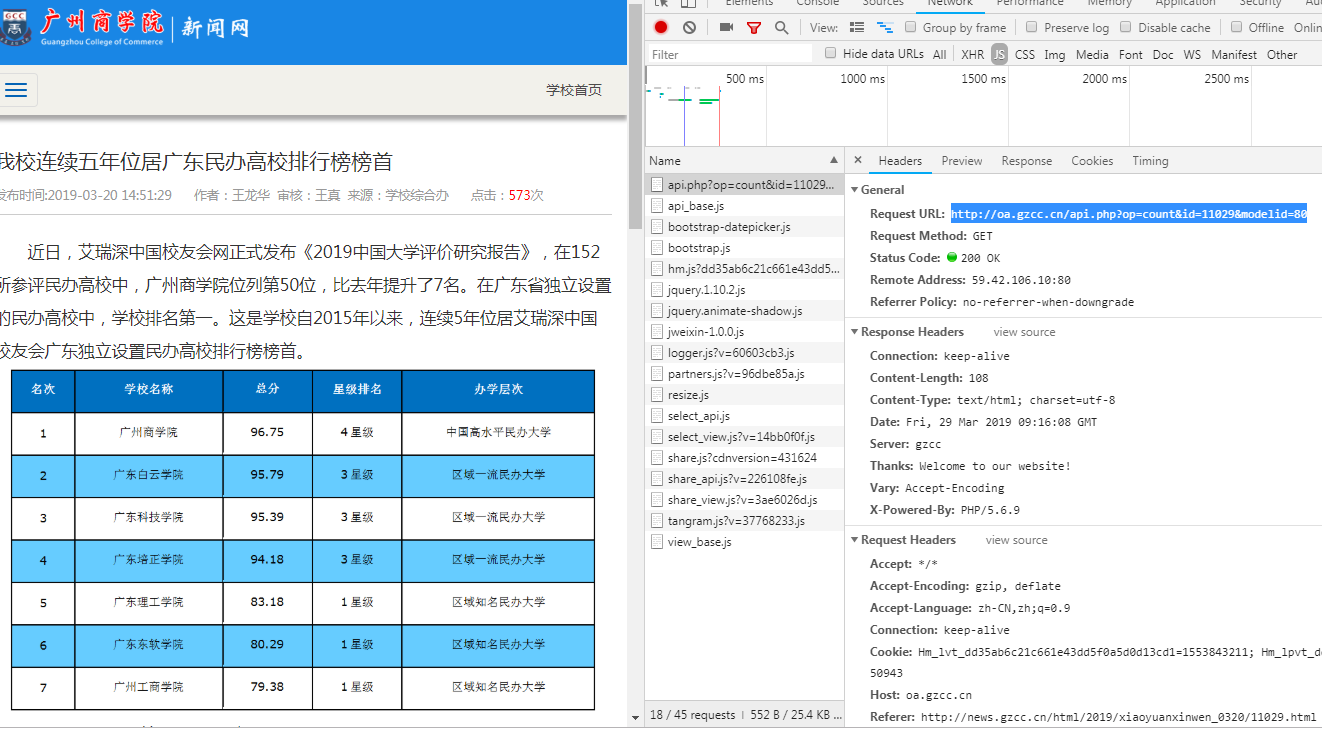The height and width of the screenshot is (733, 1322).
Task: Enable Preserve log checkbox
Action: point(1032,27)
